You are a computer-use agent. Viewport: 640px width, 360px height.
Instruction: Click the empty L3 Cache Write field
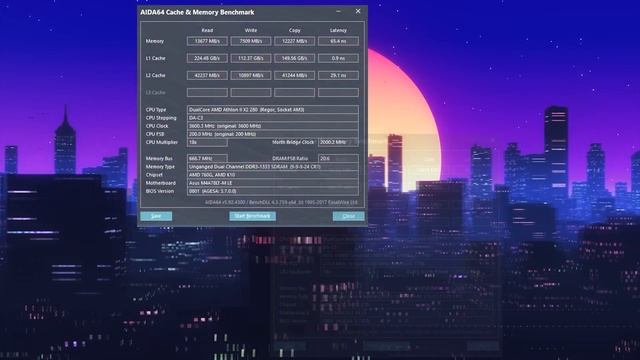click(251, 93)
